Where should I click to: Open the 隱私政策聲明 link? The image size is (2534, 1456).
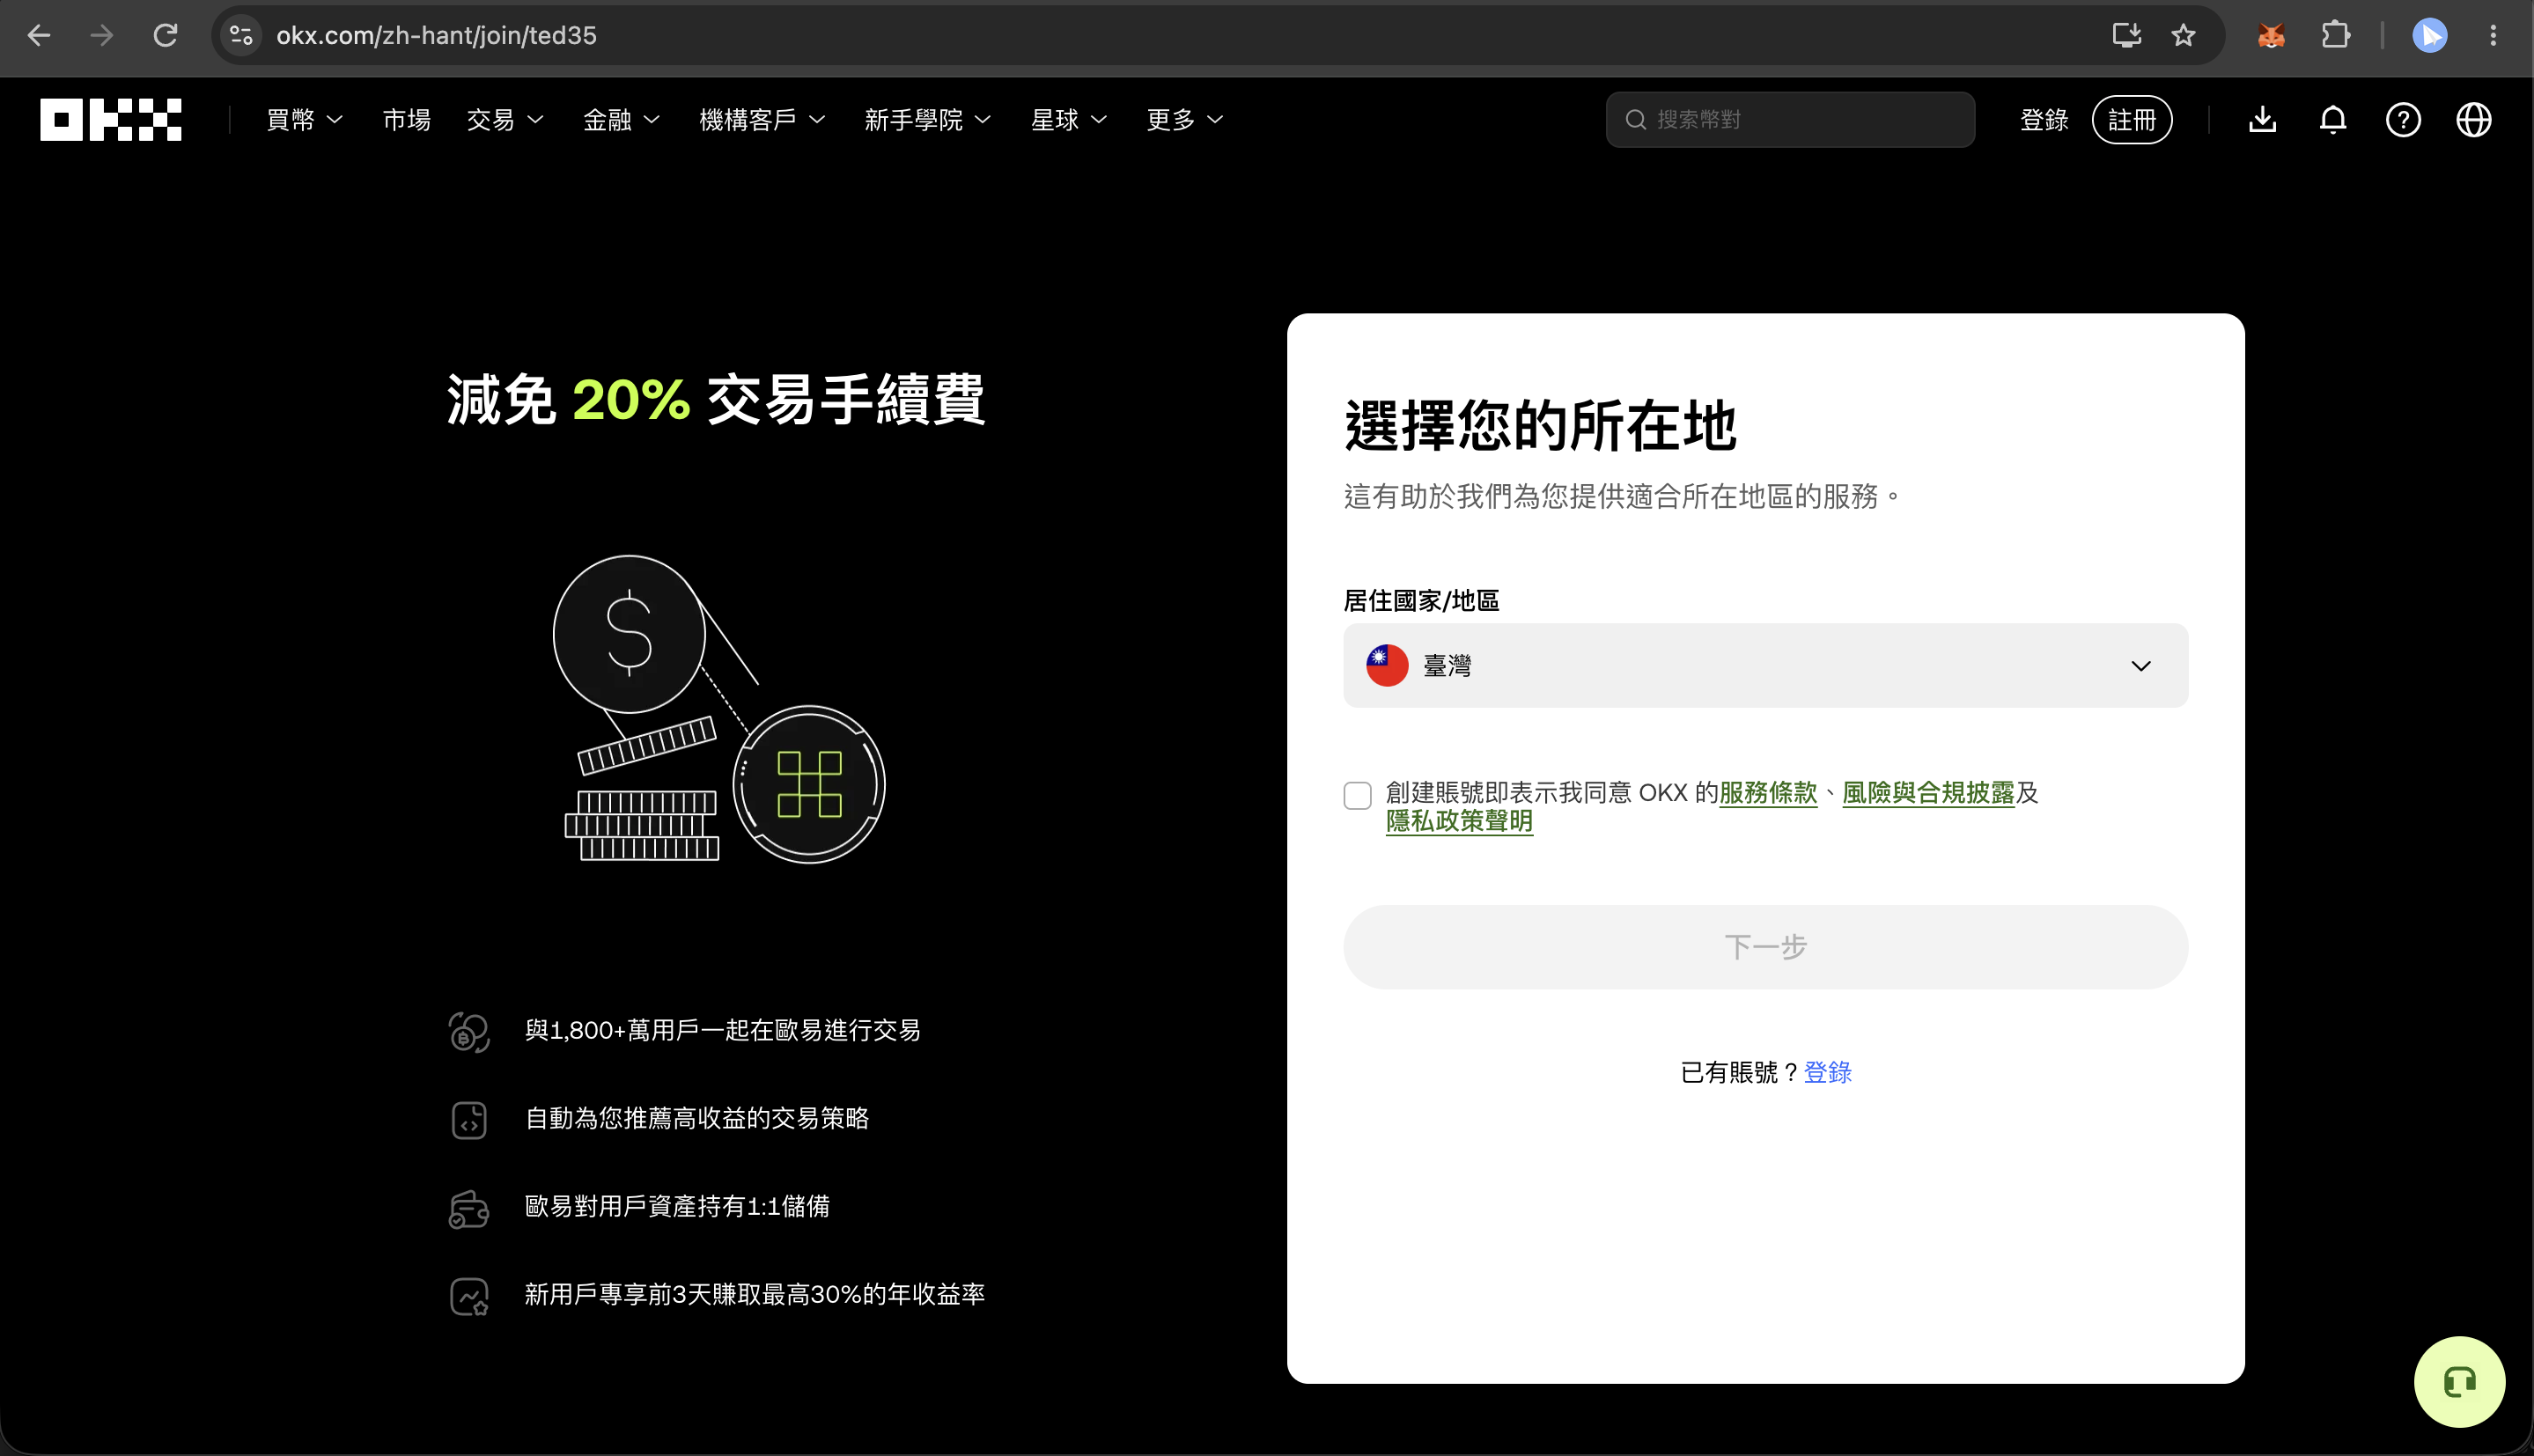tap(1459, 821)
